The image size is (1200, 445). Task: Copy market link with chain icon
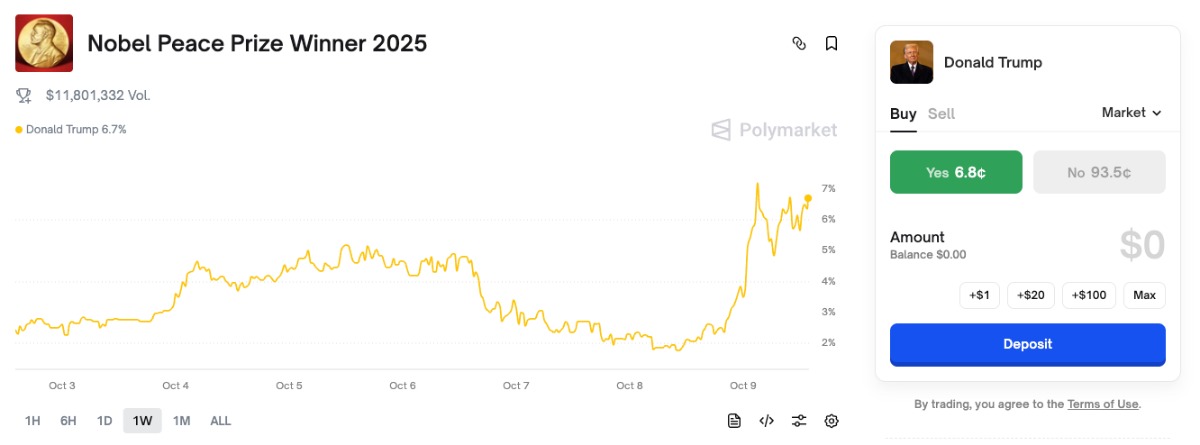pos(799,43)
